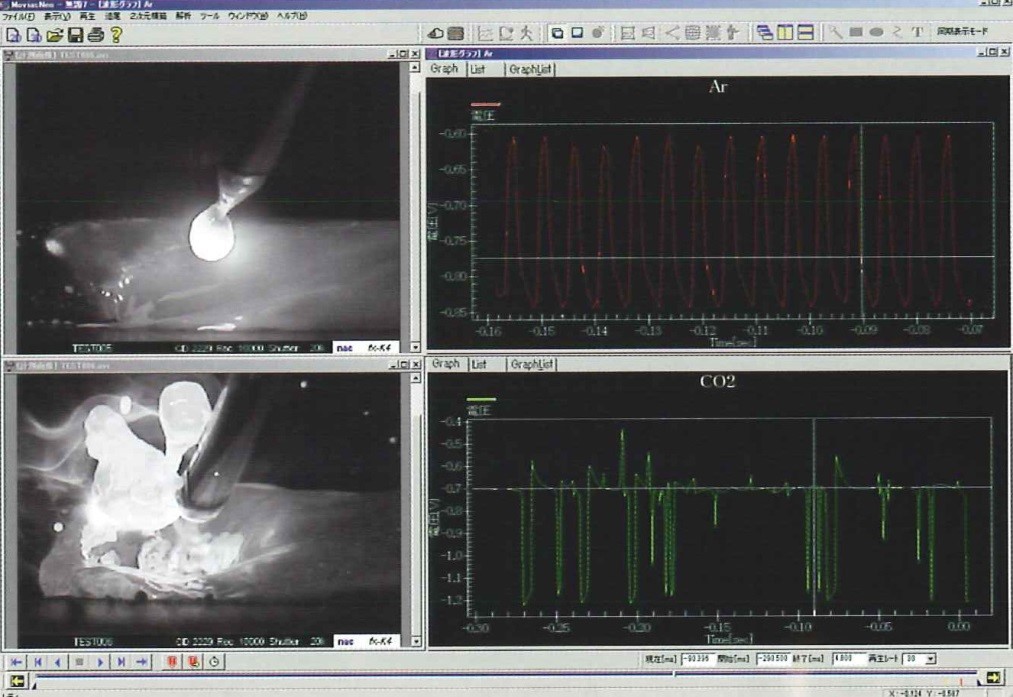The image size is (1013, 697).
Task: Open help with the yellow question mark
Action: [x=116, y=35]
